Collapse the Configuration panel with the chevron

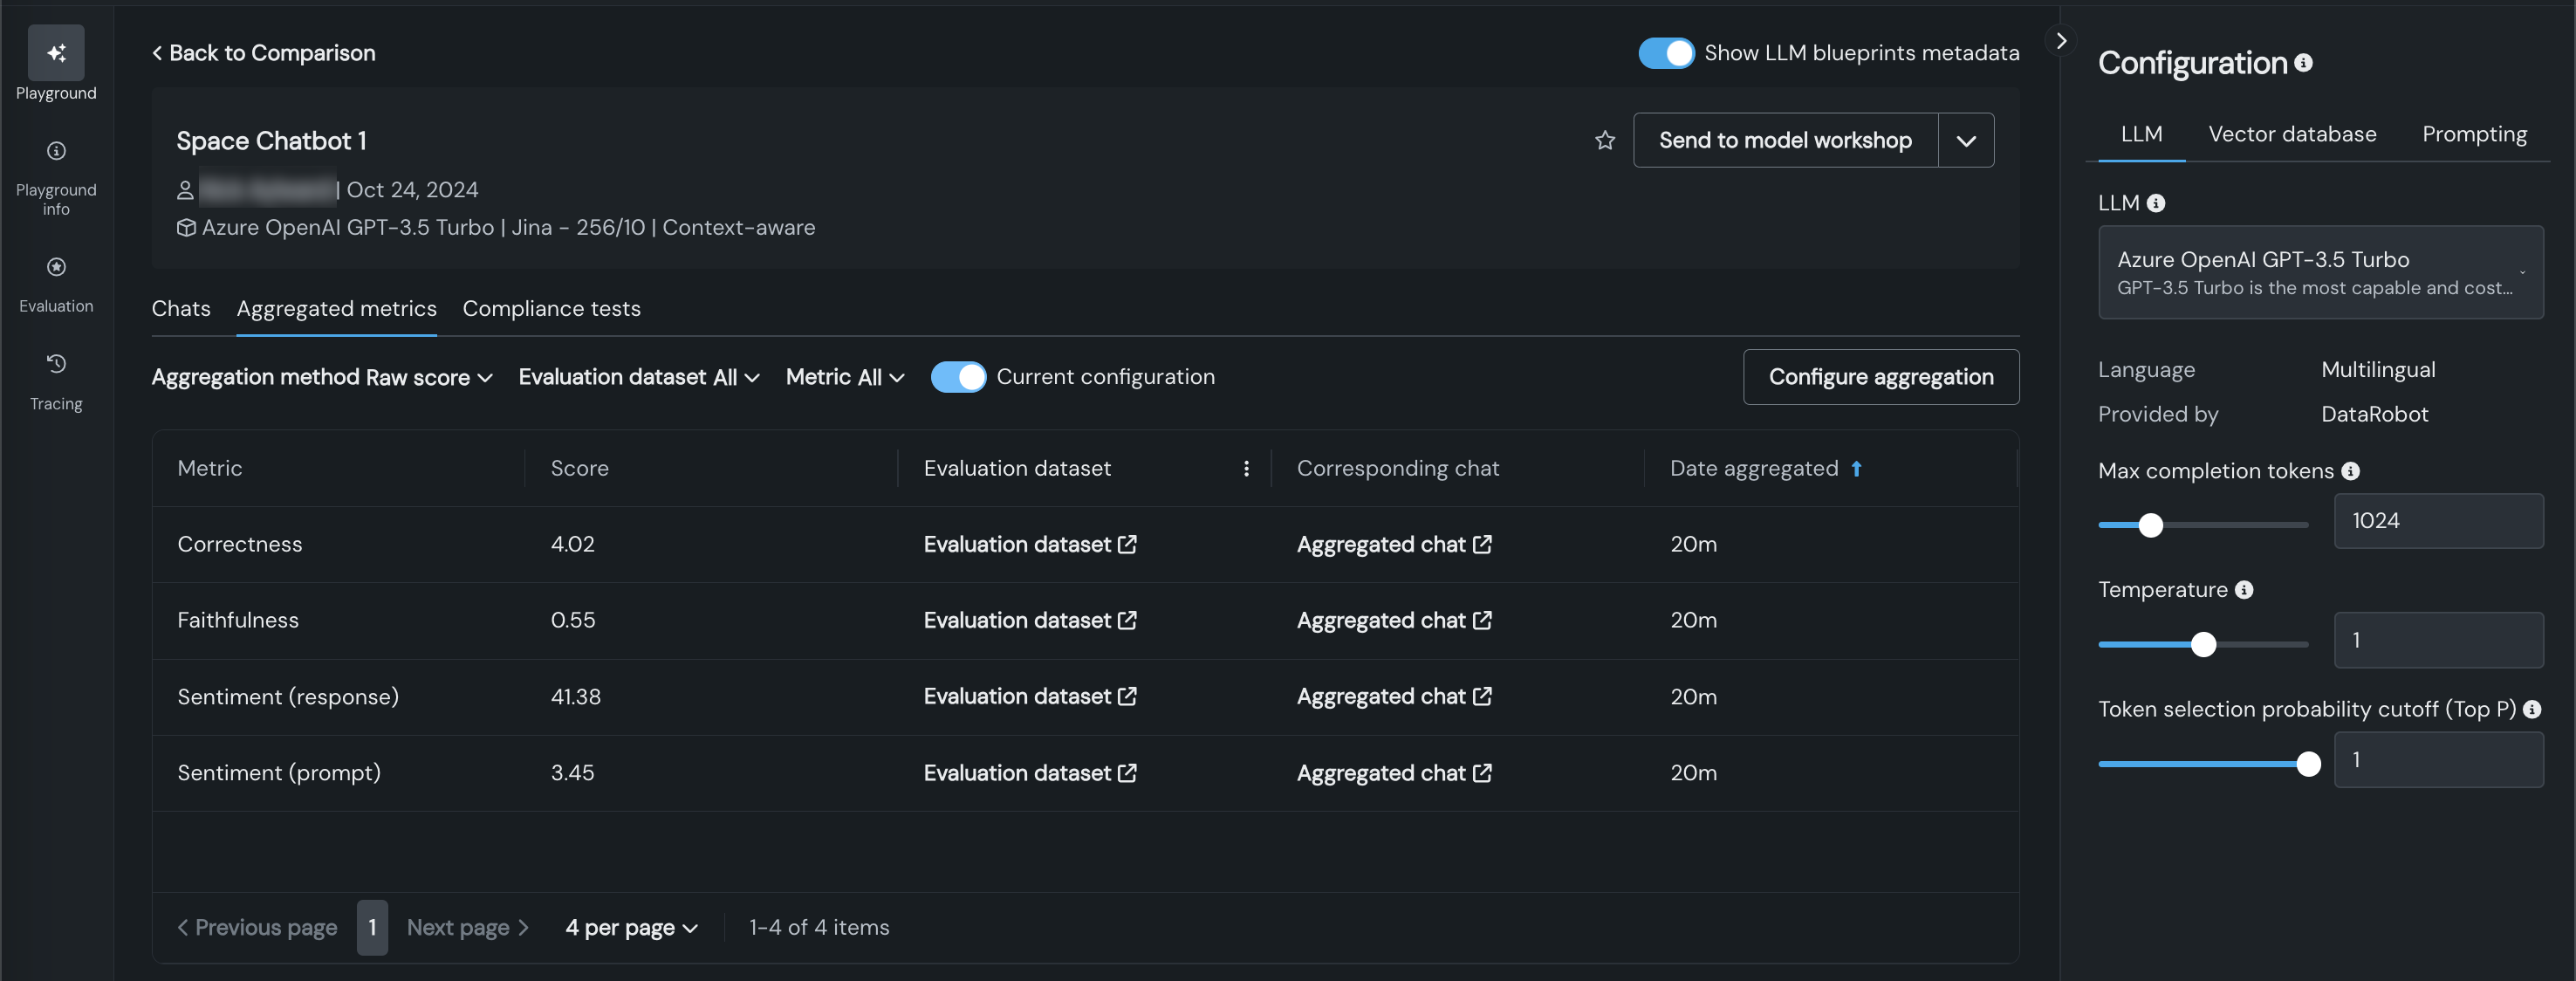pyautogui.click(x=2061, y=41)
